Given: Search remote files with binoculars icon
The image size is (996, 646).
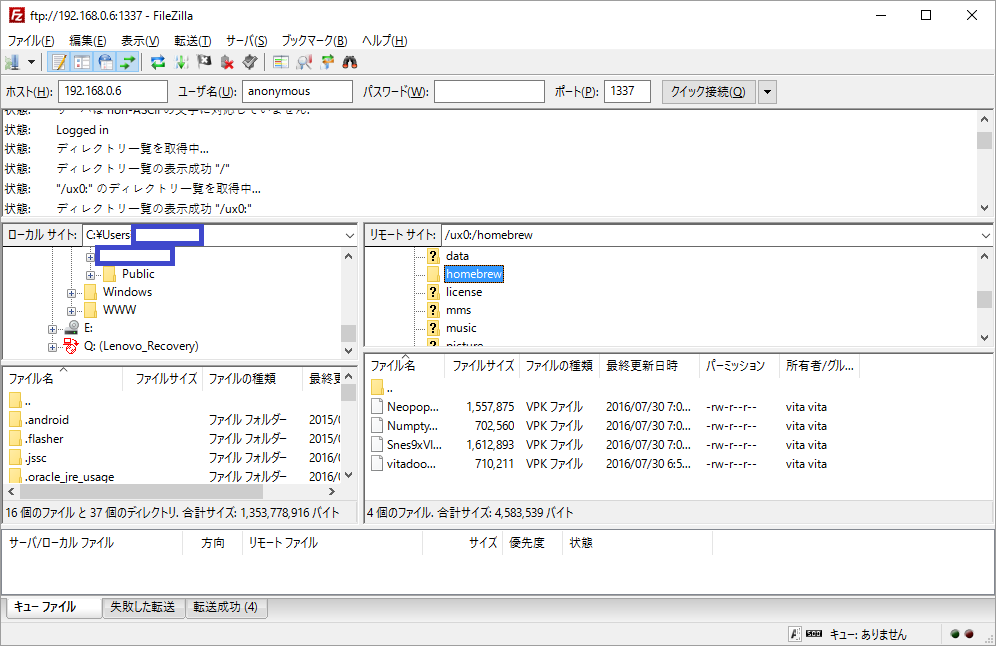Looking at the screenshot, I should pos(350,62).
